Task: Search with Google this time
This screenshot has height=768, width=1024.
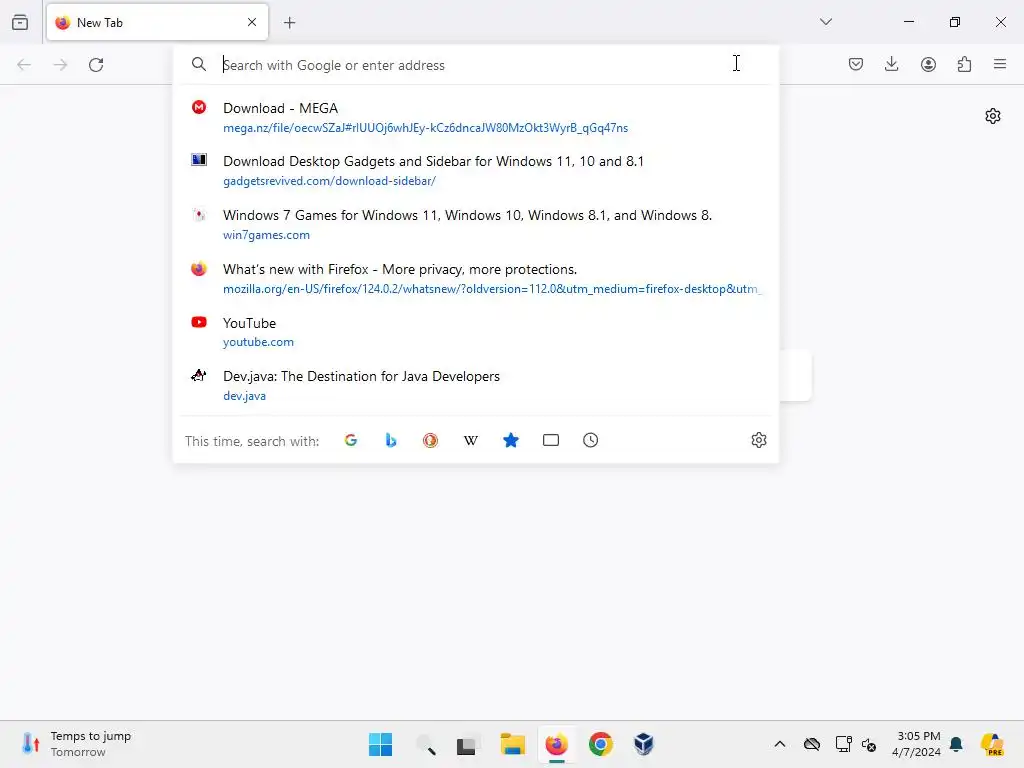Action: [x=351, y=440]
